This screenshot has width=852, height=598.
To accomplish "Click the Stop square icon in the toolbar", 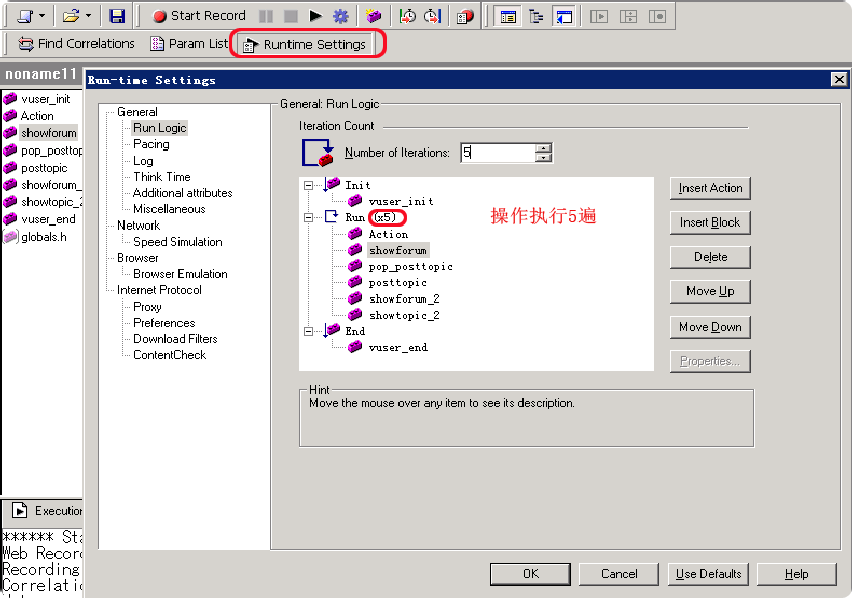I will 291,16.
